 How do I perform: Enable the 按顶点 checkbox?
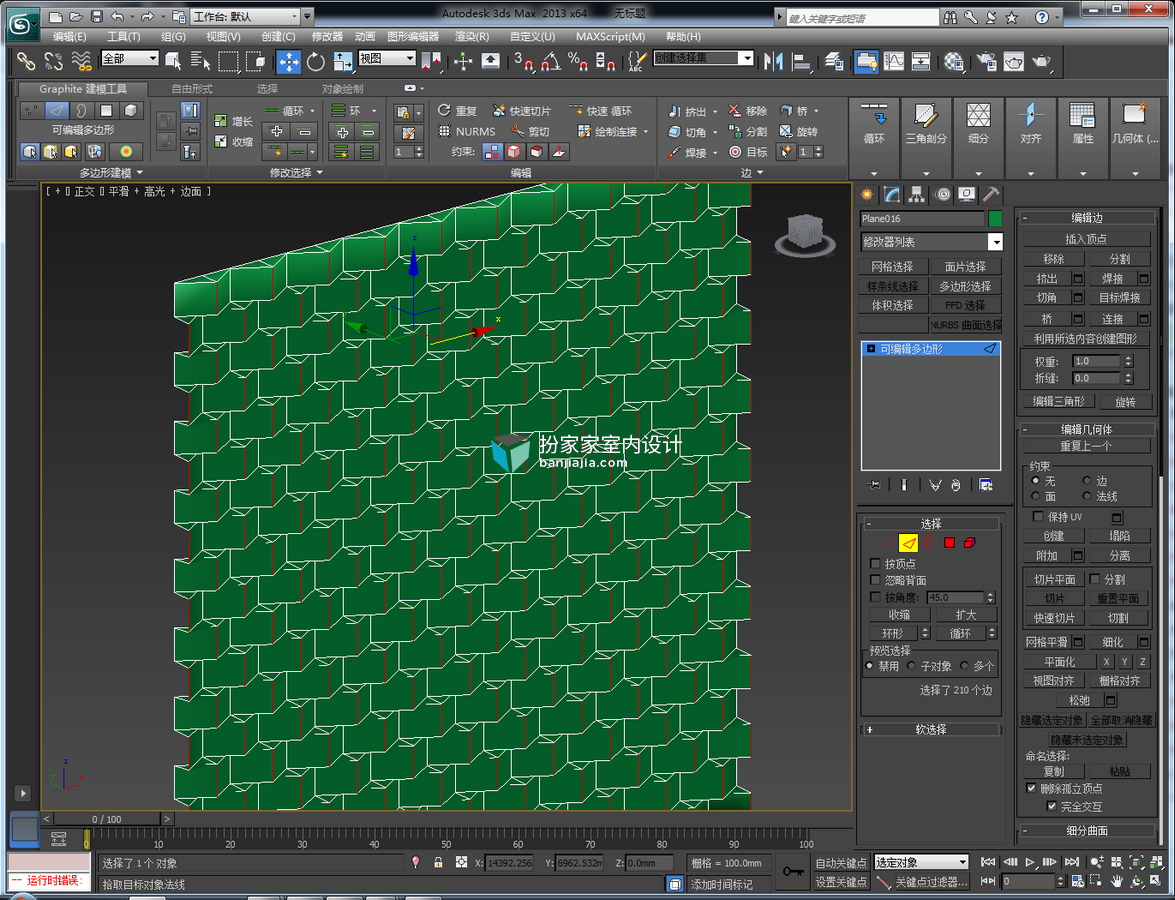coord(875,564)
